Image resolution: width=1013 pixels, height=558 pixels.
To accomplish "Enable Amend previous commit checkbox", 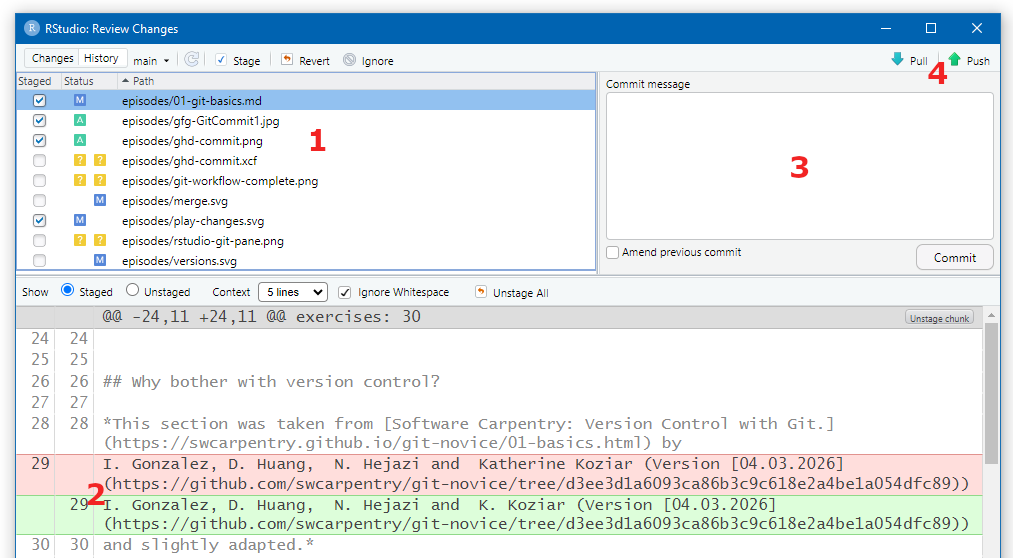I will point(612,253).
